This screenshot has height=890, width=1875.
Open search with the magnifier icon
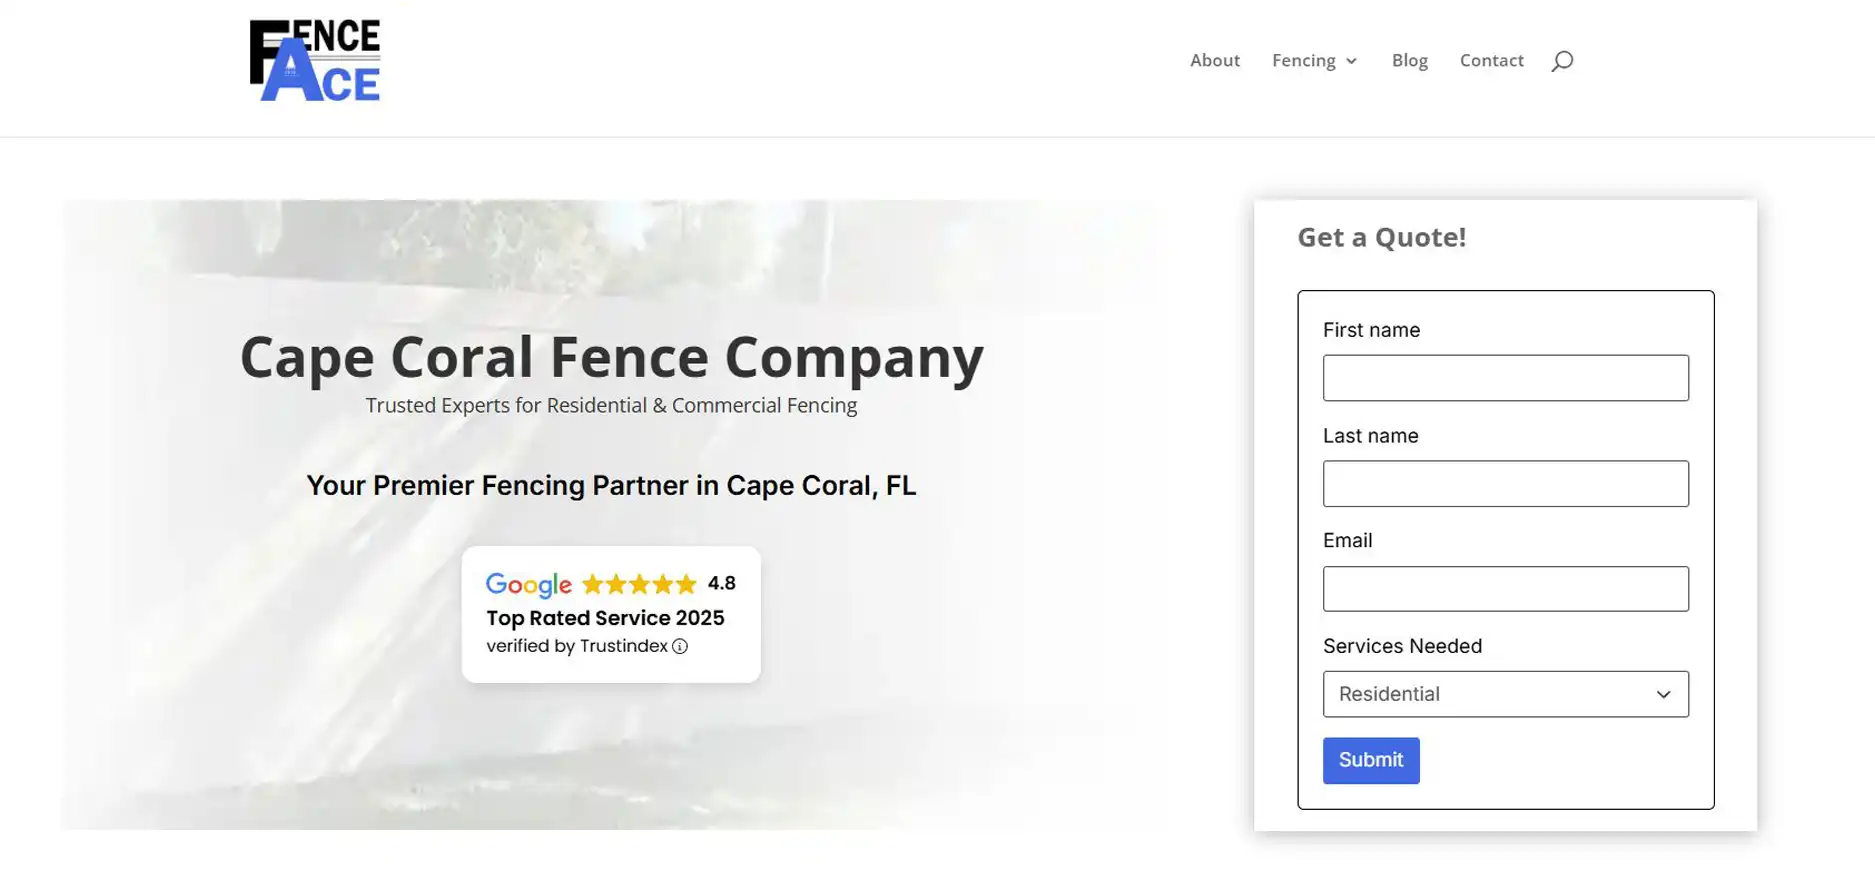pyautogui.click(x=1562, y=61)
